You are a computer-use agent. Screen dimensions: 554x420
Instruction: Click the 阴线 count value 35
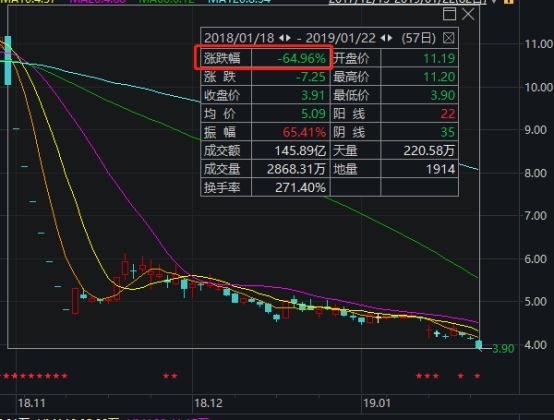[x=448, y=132]
